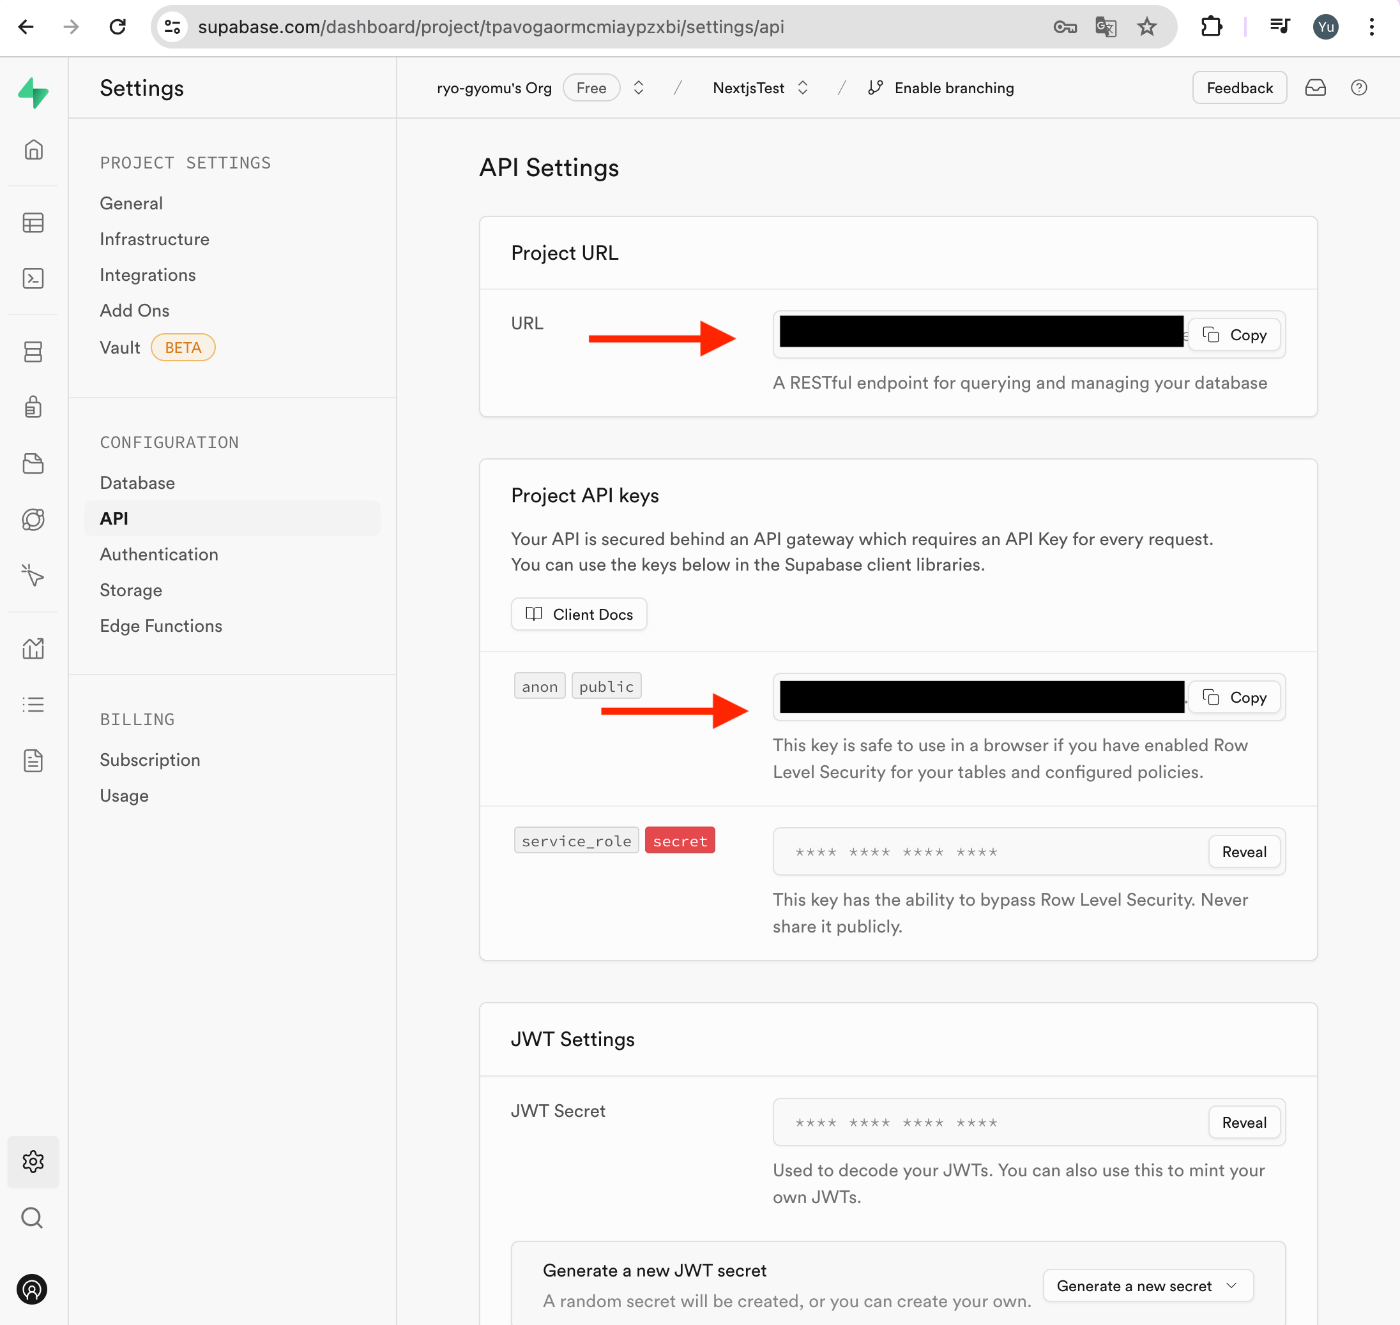Screen dimensions: 1400x1325
Task: Click the Feedback button
Action: pyautogui.click(x=1239, y=88)
